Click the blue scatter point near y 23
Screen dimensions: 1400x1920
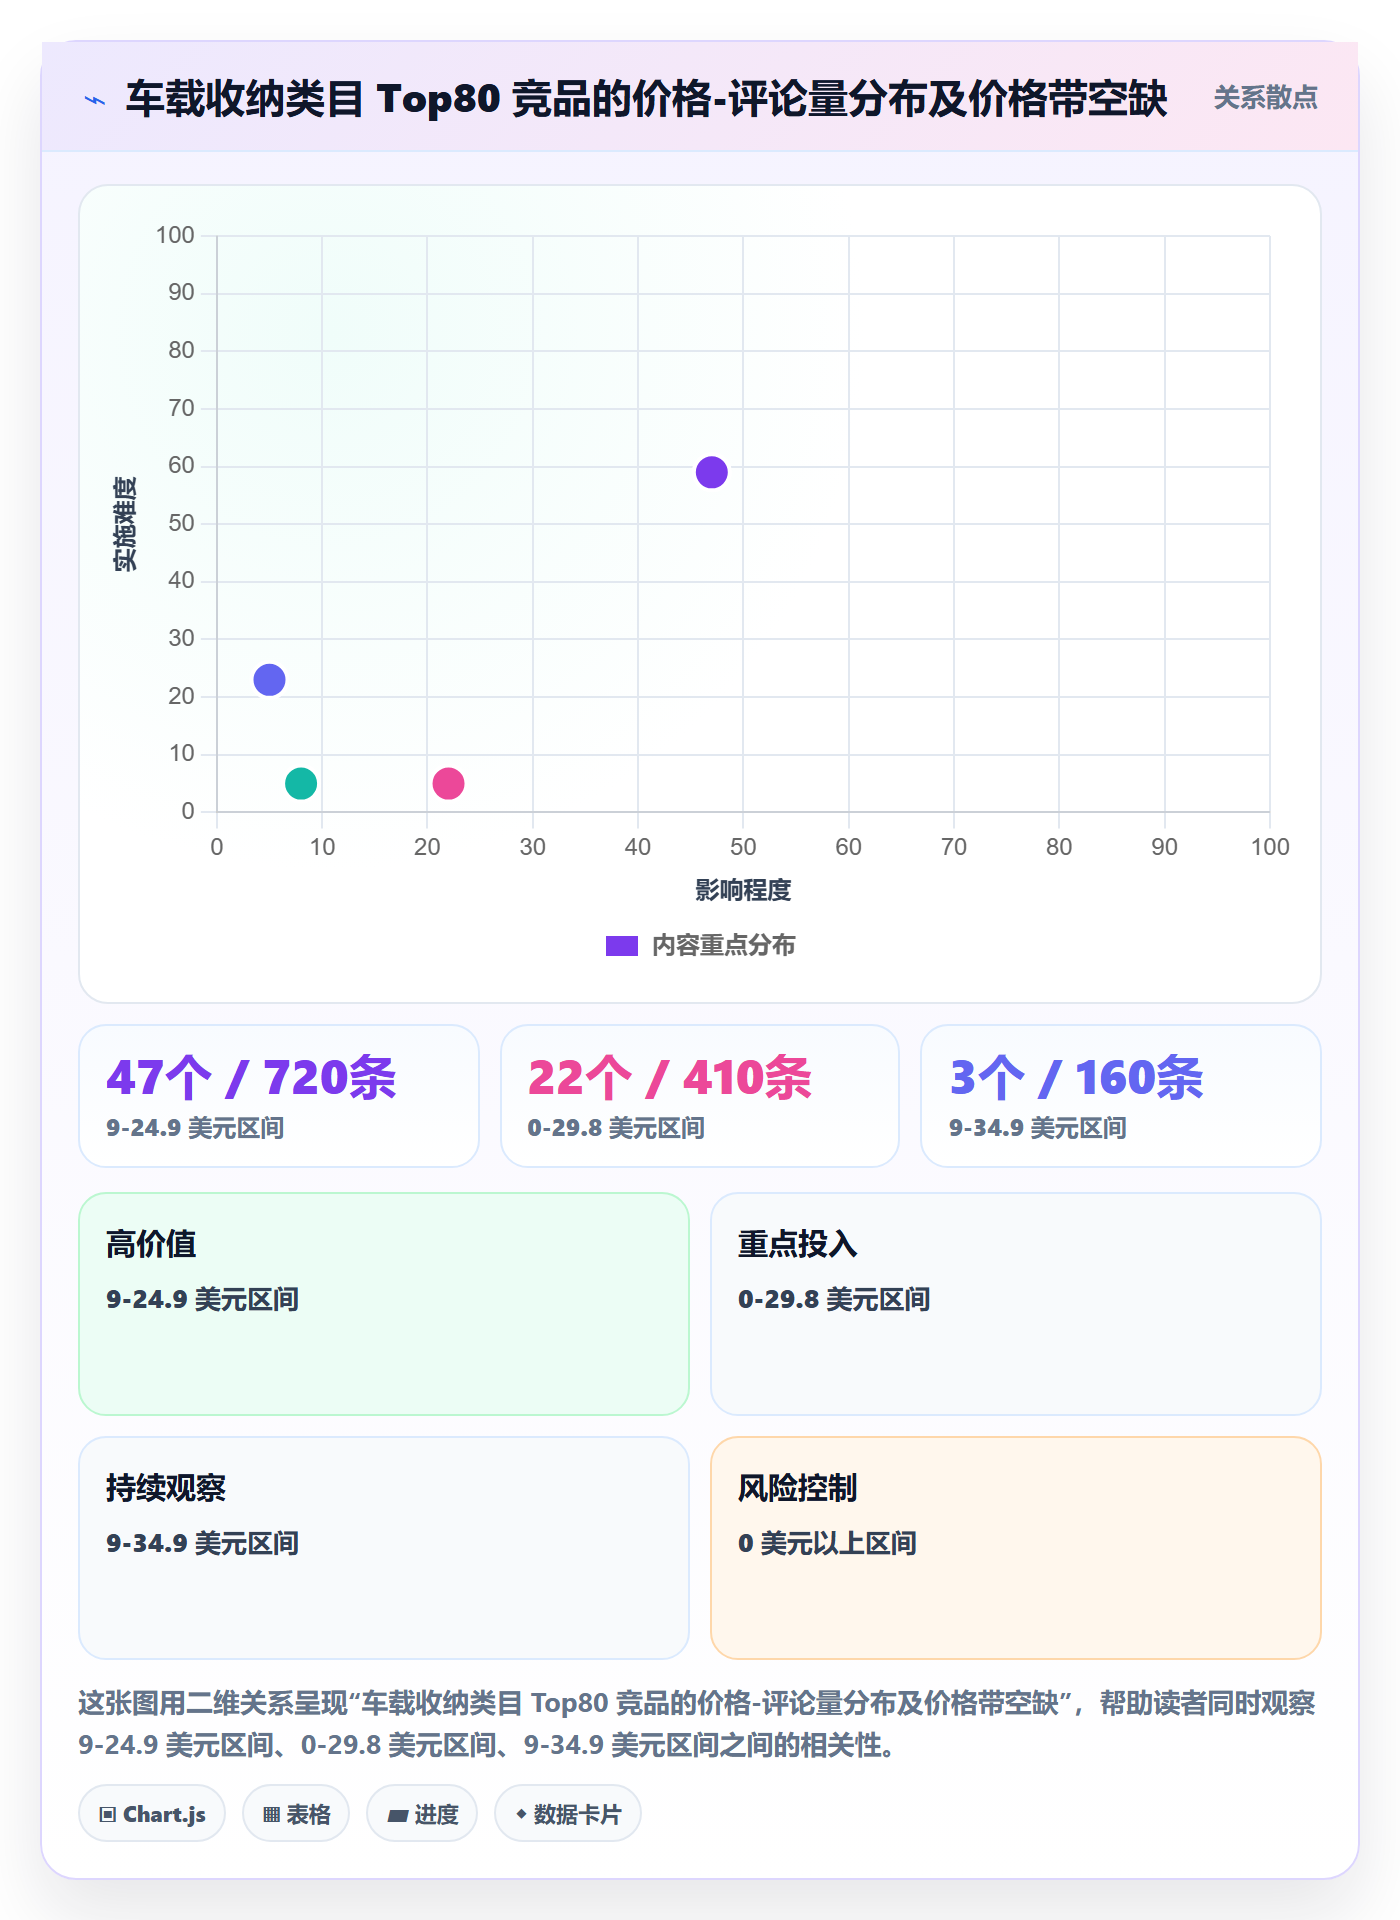(x=269, y=680)
